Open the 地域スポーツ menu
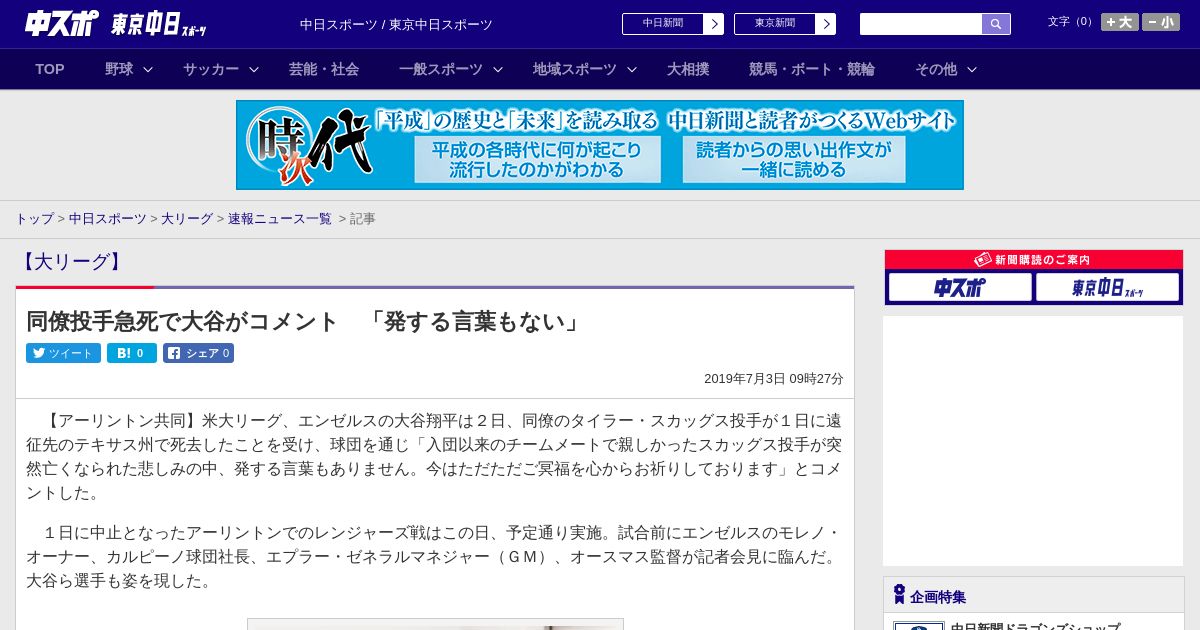The height and width of the screenshot is (630, 1200). (x=575, y=69)
